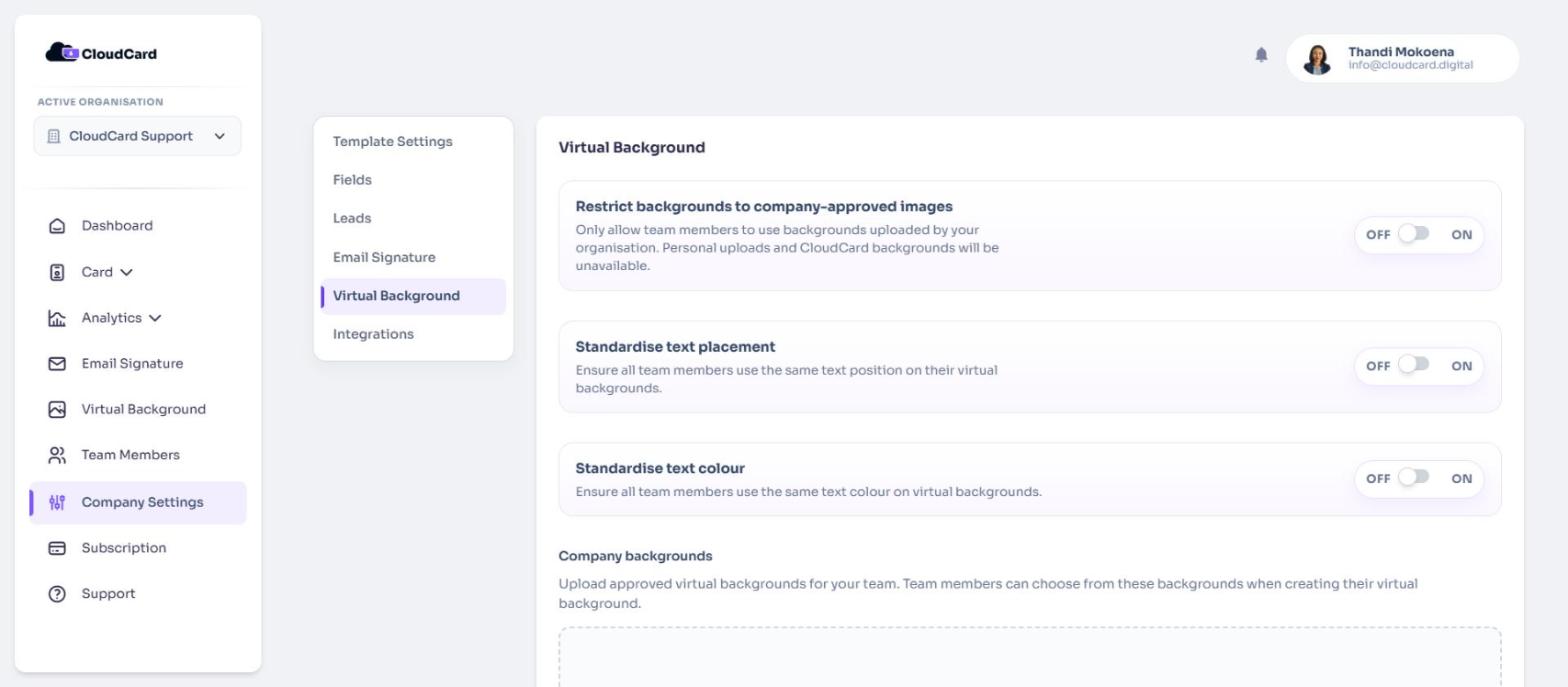Click the CloudCard cloud logo icon
The image size is (1568, 687).
(61, 53)
